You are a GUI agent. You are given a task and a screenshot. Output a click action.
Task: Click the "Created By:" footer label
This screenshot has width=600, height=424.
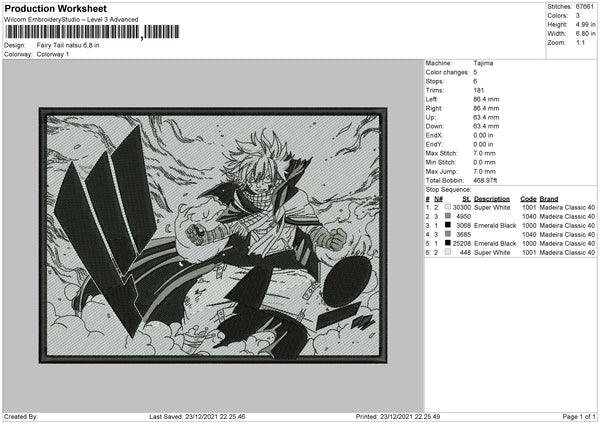[21, 417]
